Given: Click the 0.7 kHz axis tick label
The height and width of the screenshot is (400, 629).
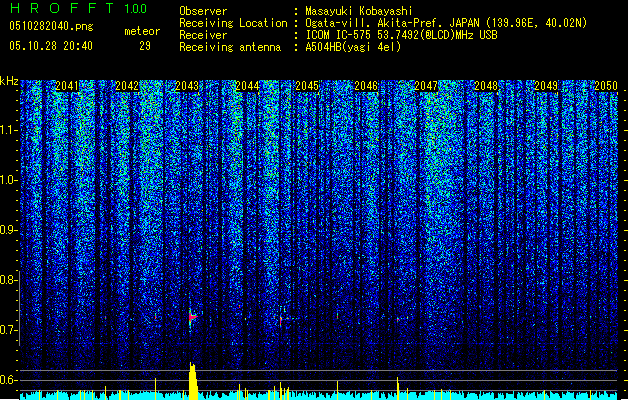Looking at the screenshot, I should click(x=8, y=330).
